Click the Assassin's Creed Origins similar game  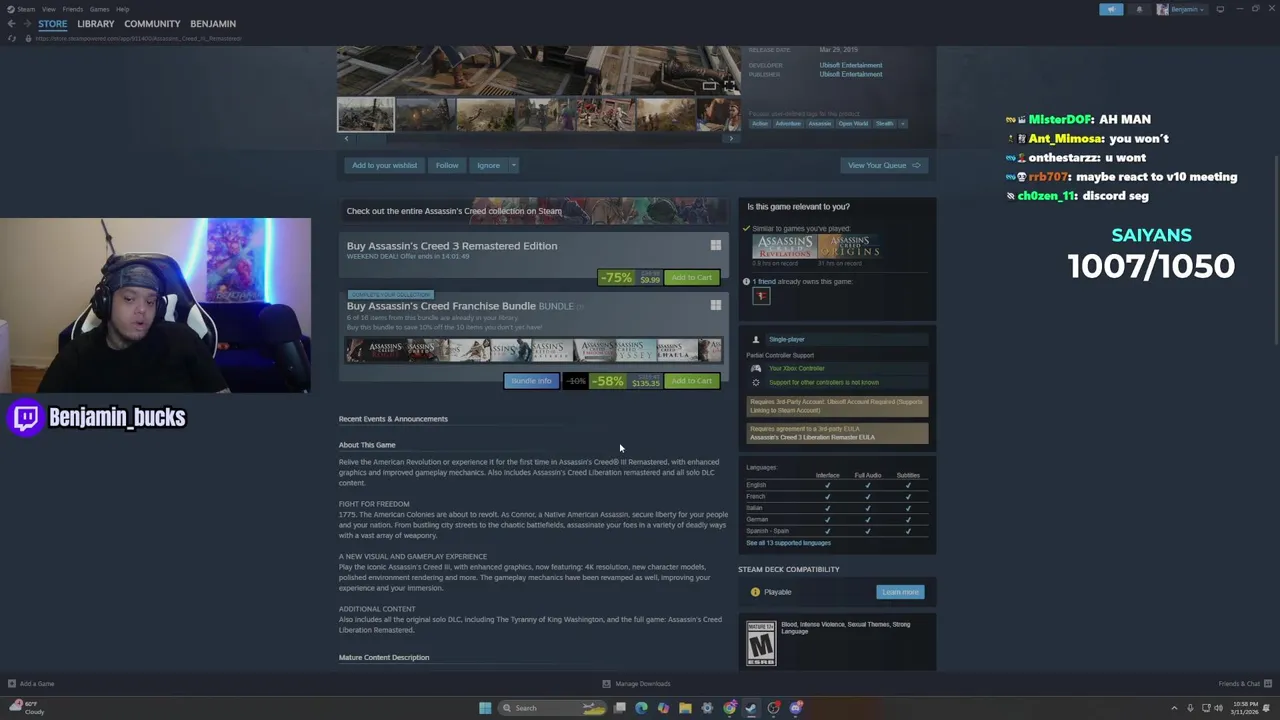click(x=849, y=247)
